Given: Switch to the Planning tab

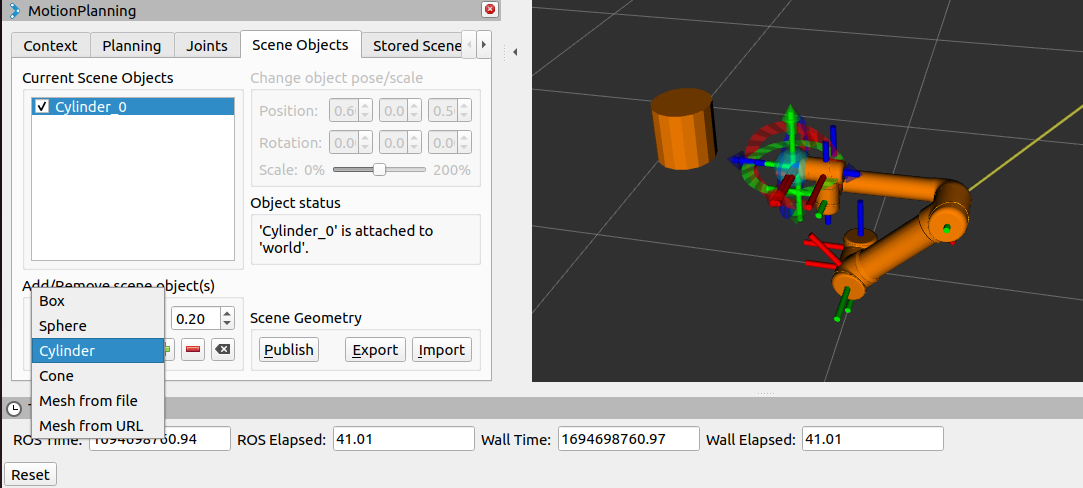Looking at the screenshot, I should (131, 46).
